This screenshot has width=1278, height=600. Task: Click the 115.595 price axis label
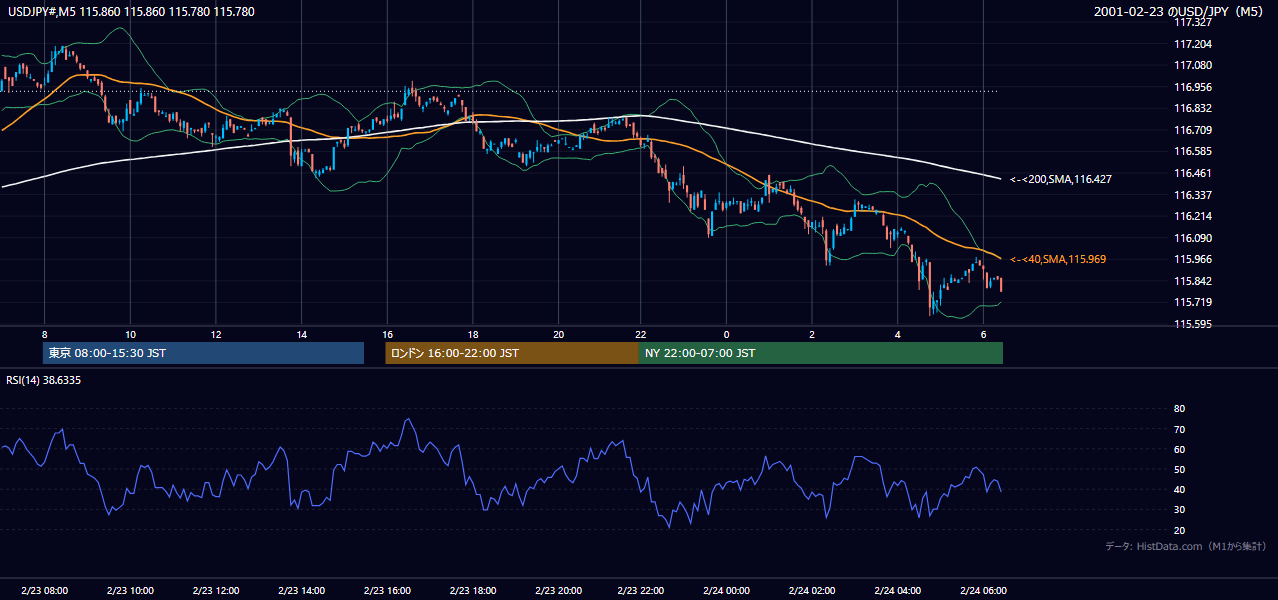point(1193,324)
